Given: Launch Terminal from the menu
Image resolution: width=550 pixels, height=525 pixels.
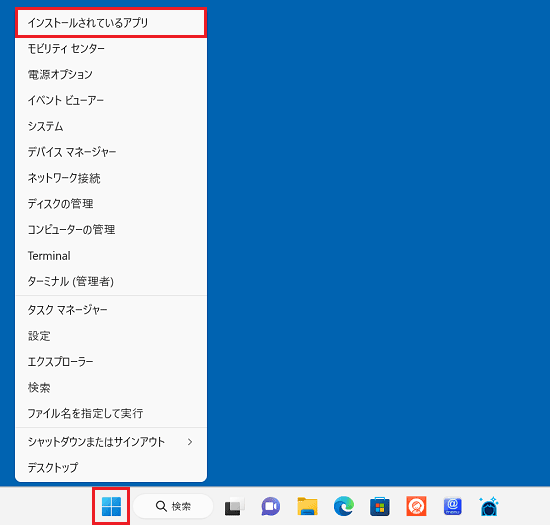Looking at the screenshot, I should [111, 256].
